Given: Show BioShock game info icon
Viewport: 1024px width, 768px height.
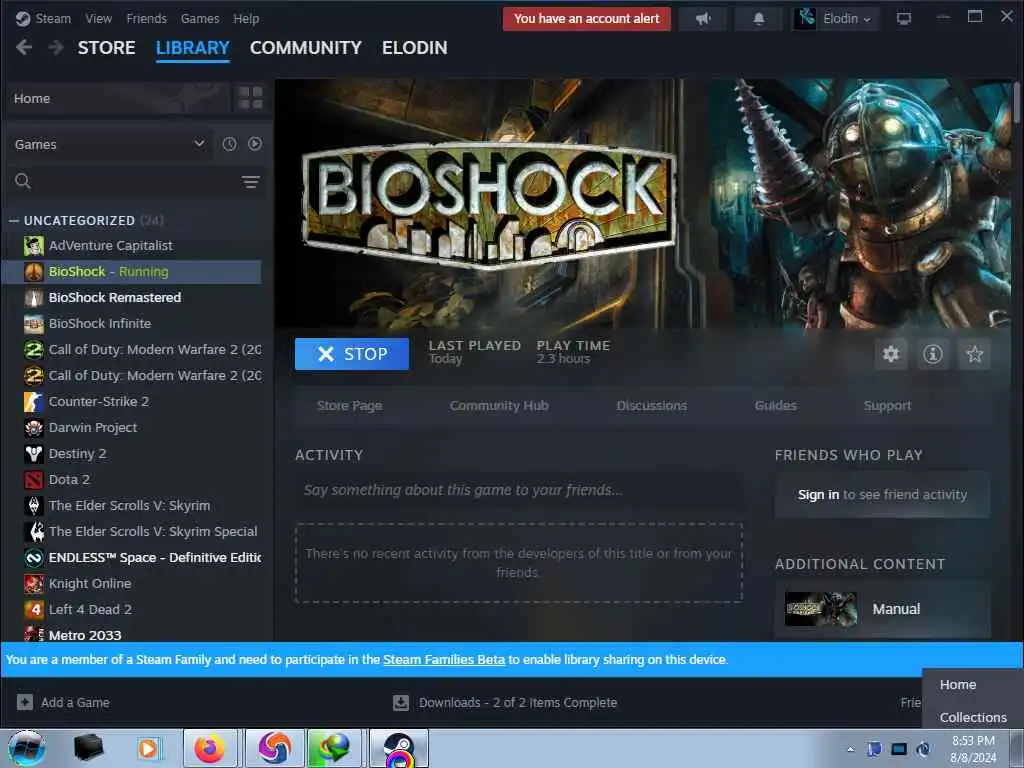Looking at the screenshot, I should click(x=933, y=354).
